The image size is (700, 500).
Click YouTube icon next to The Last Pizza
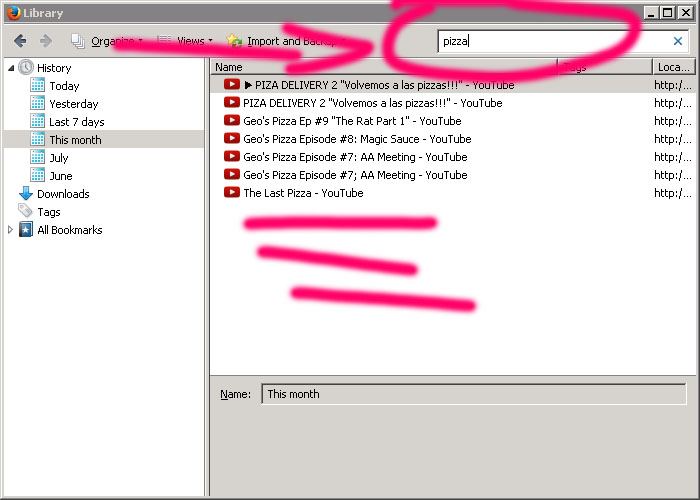tap(232, 192)
